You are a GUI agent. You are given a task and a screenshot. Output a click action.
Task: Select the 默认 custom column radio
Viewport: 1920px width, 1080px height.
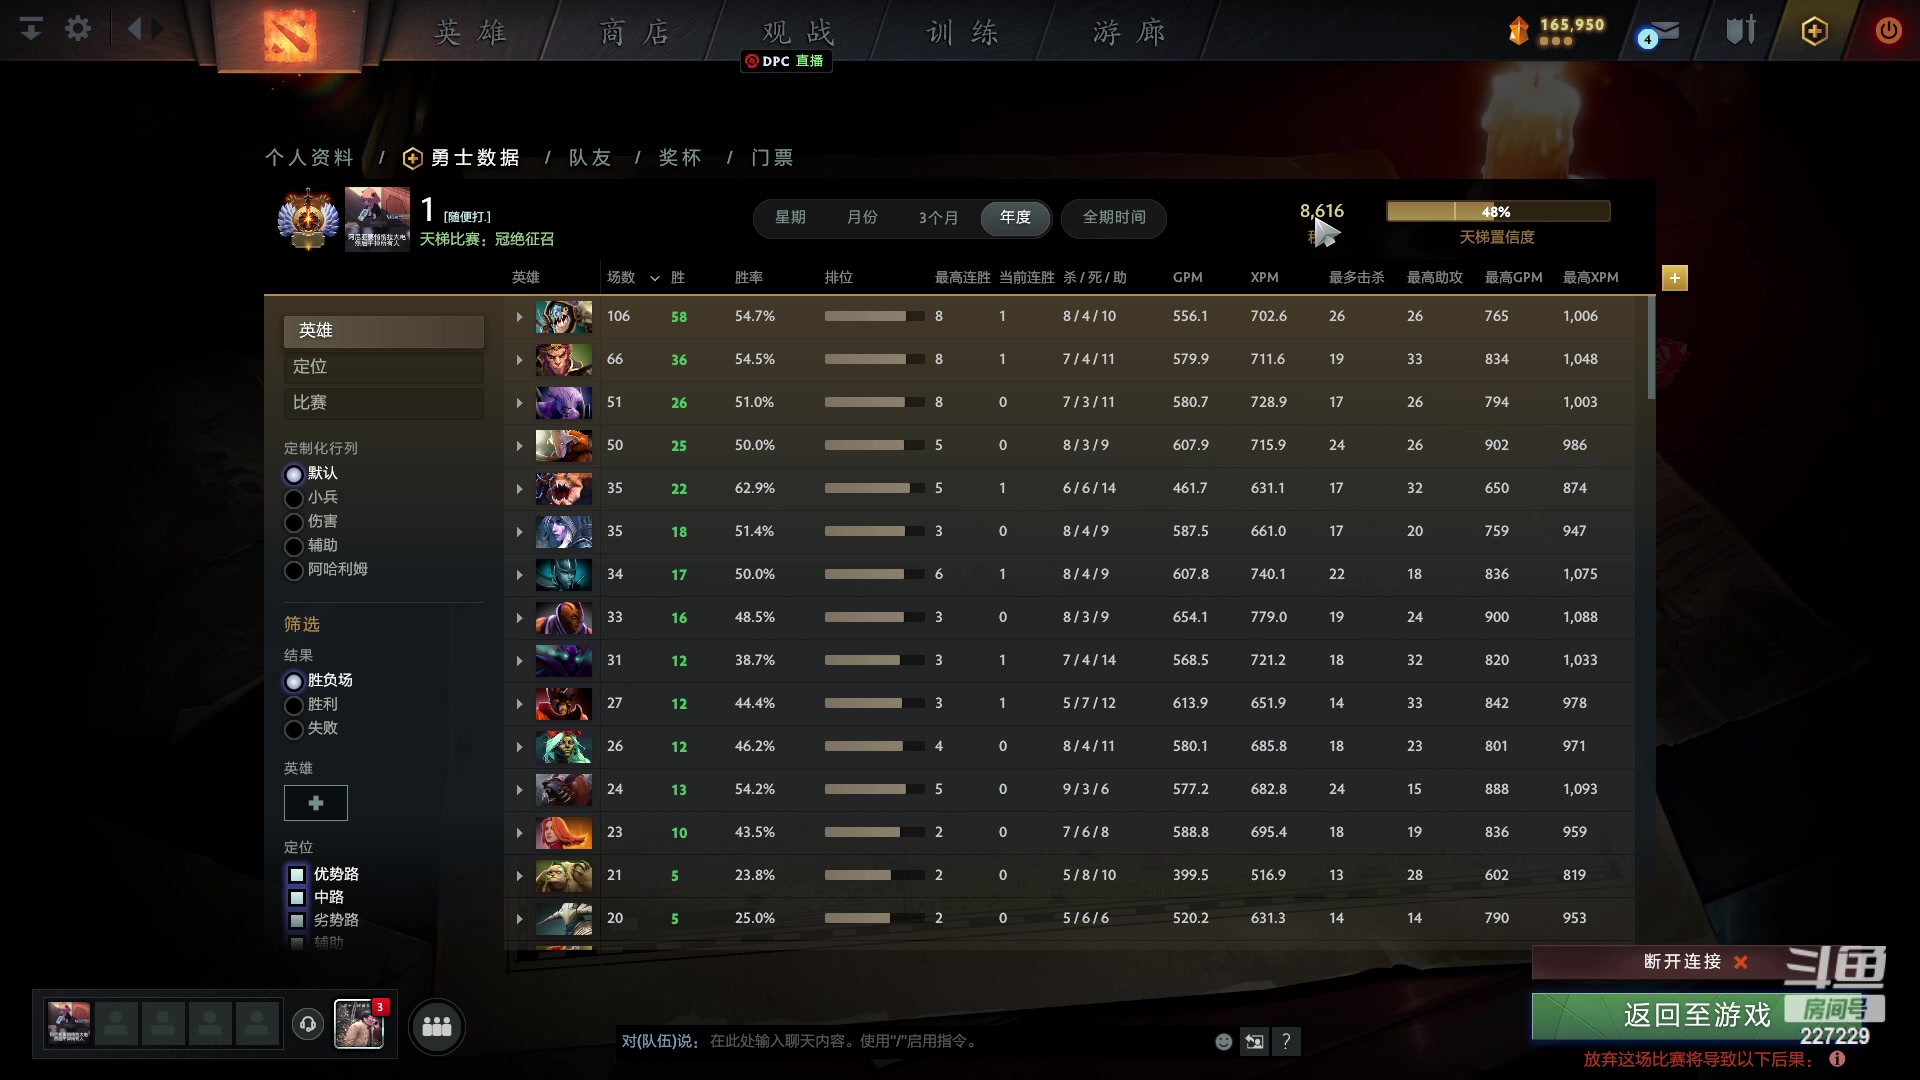(x=294, y=474)
